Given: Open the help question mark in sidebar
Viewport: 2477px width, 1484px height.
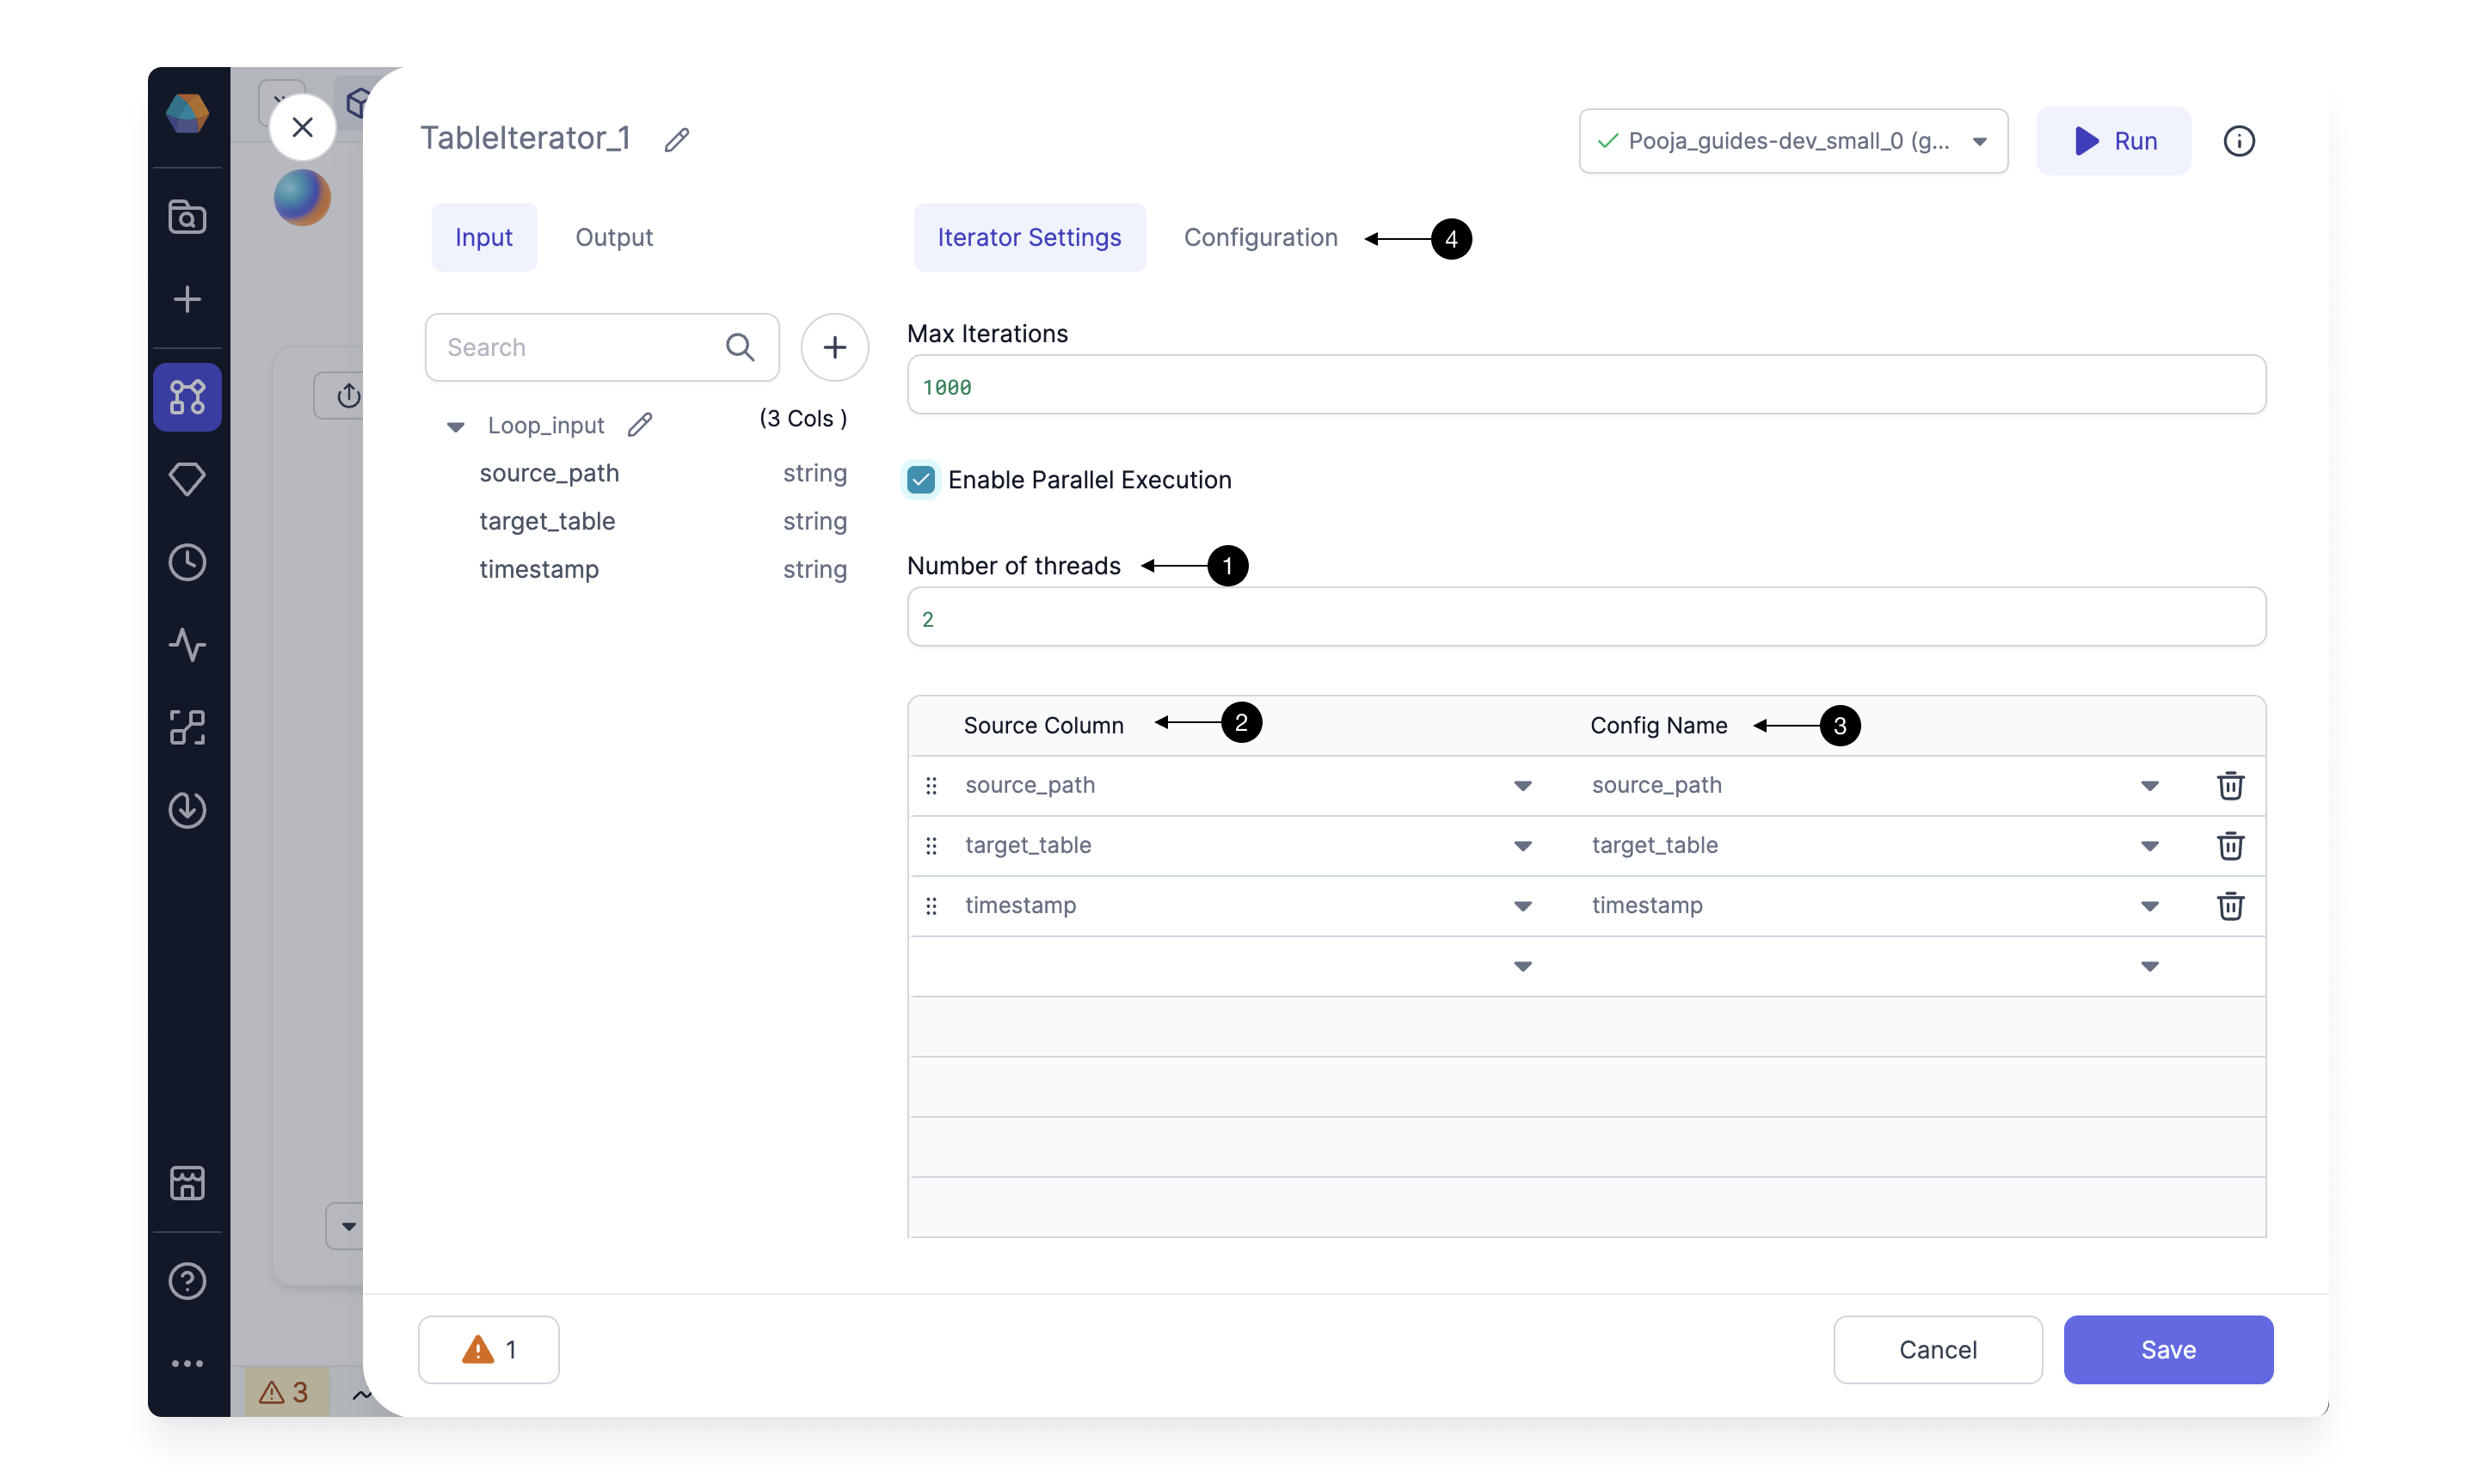Looking at the screenshot, I should click(187, 1280).
